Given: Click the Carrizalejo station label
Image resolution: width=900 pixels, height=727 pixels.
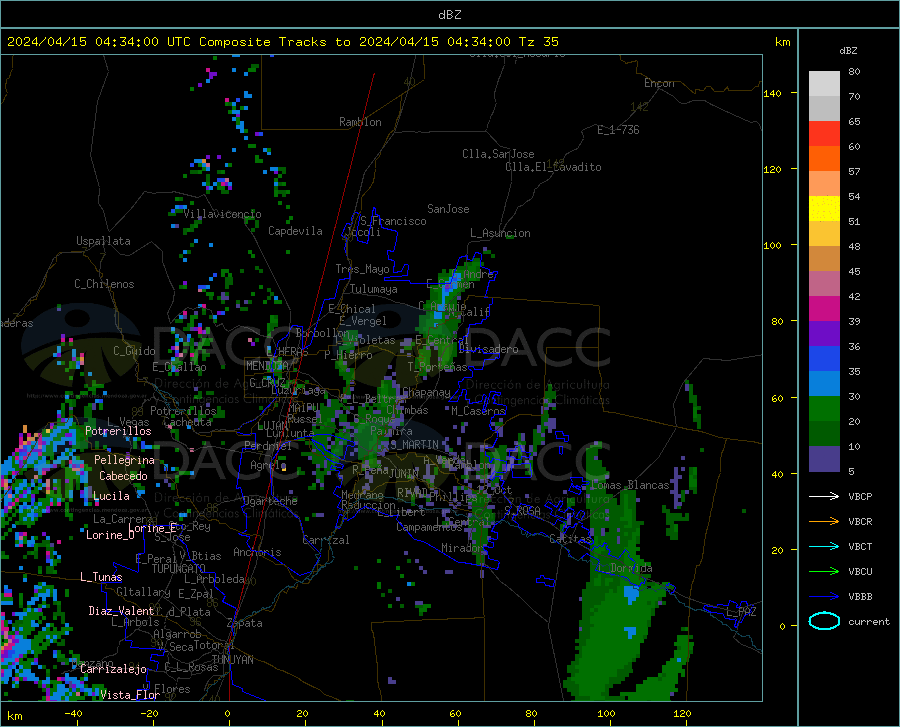Looking at the screenshot, I should 113,669.
